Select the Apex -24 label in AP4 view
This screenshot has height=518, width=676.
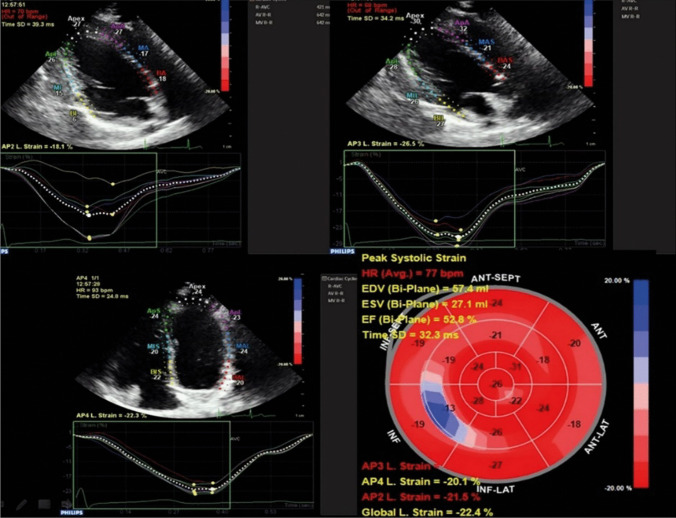197,289
